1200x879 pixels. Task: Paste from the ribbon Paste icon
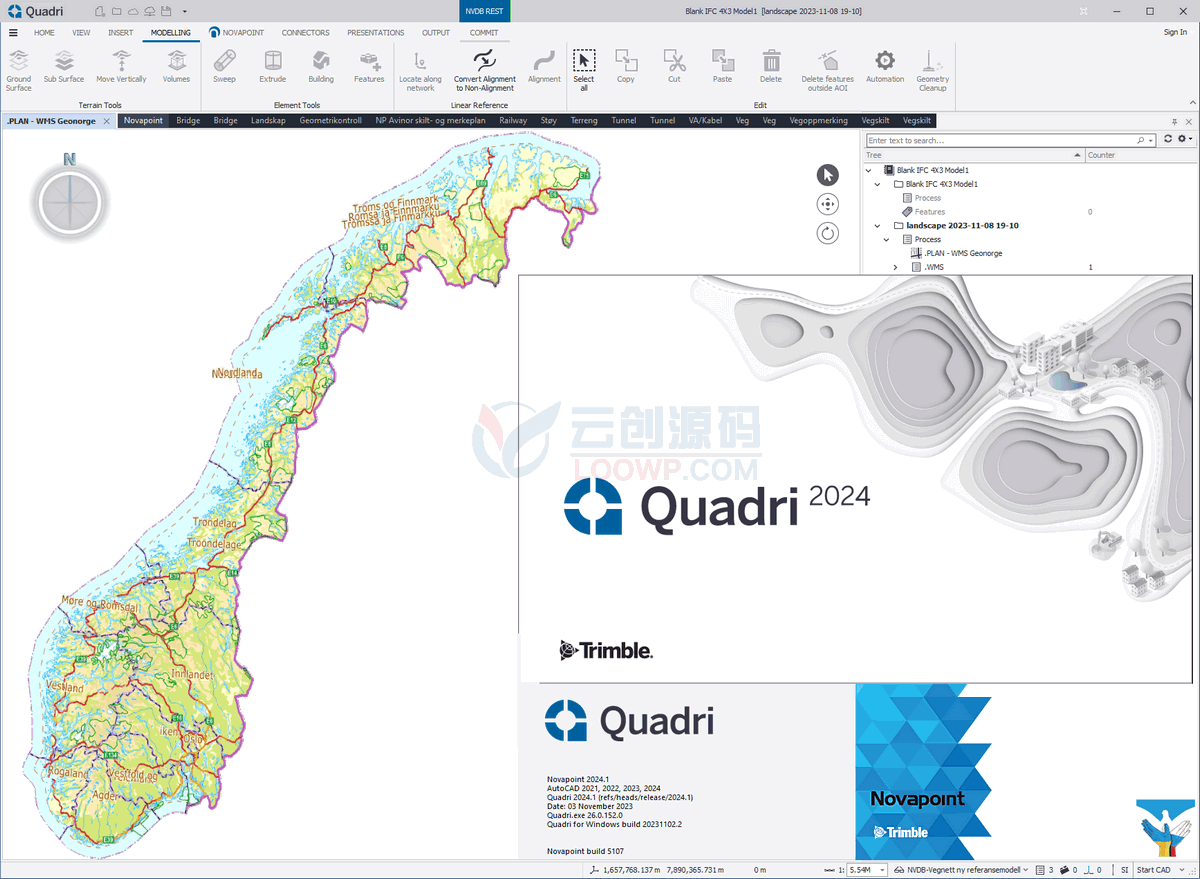(722, 66)
